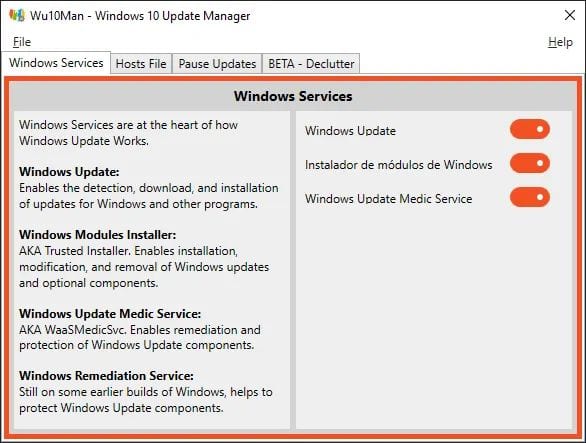
Task: Toggle the Instalador de módulos de Windows switch
Action: (530, 163)
